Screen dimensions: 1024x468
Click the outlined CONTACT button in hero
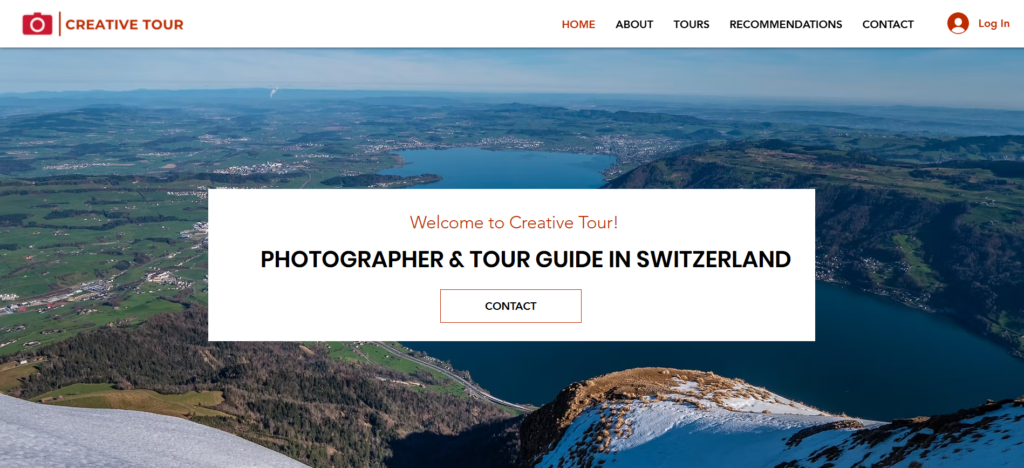(511, 306)
